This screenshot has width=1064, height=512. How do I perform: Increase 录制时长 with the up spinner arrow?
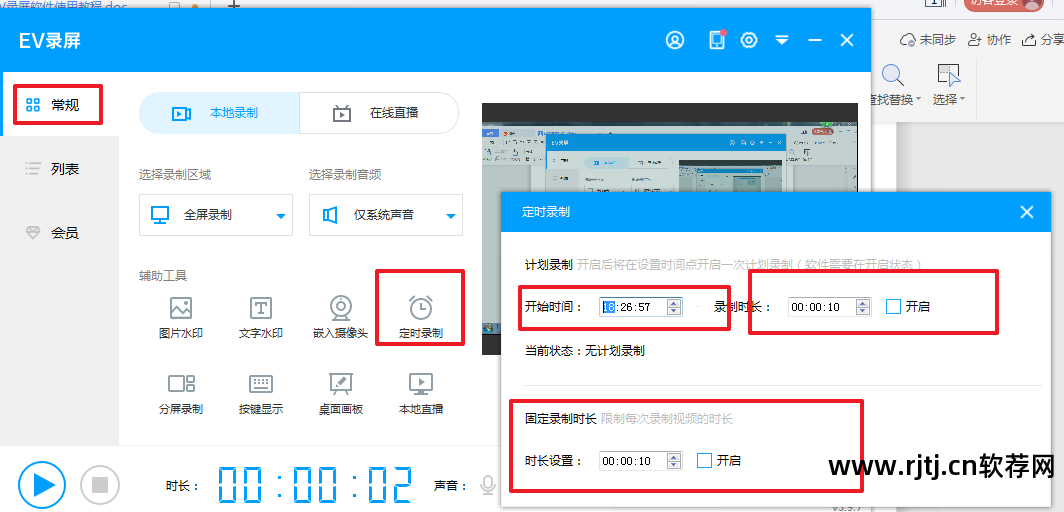click(x=862, y=302)
